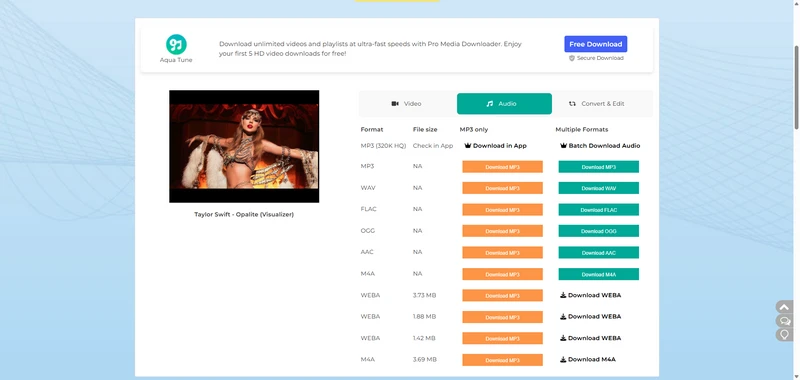Click Download WEBA link for 3.73 MB
Viewport: 800px width, 380px height.
pyautogui.click(x=590, y=295)
